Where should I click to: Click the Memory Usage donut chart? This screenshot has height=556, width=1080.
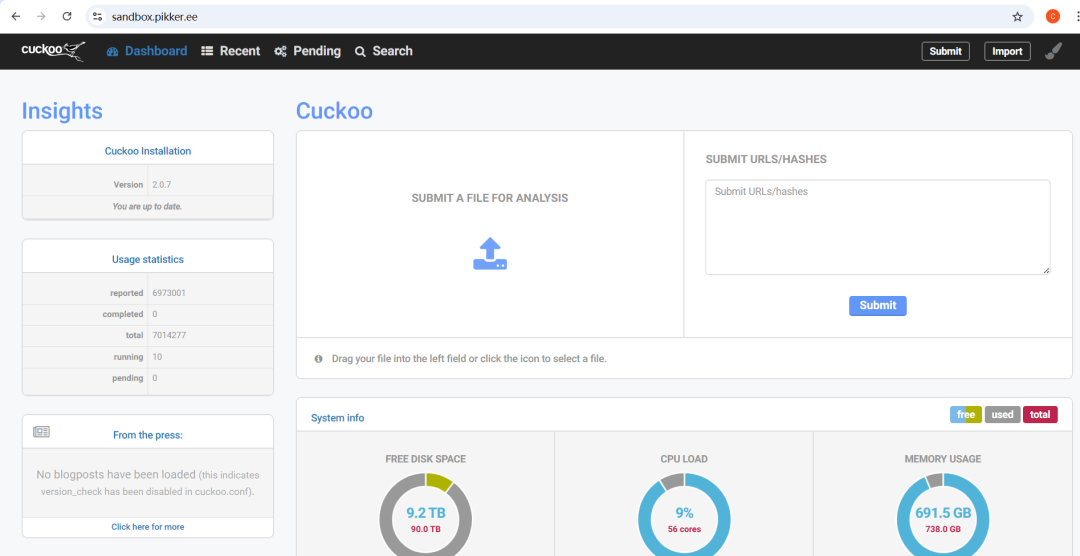pos(943,515)
